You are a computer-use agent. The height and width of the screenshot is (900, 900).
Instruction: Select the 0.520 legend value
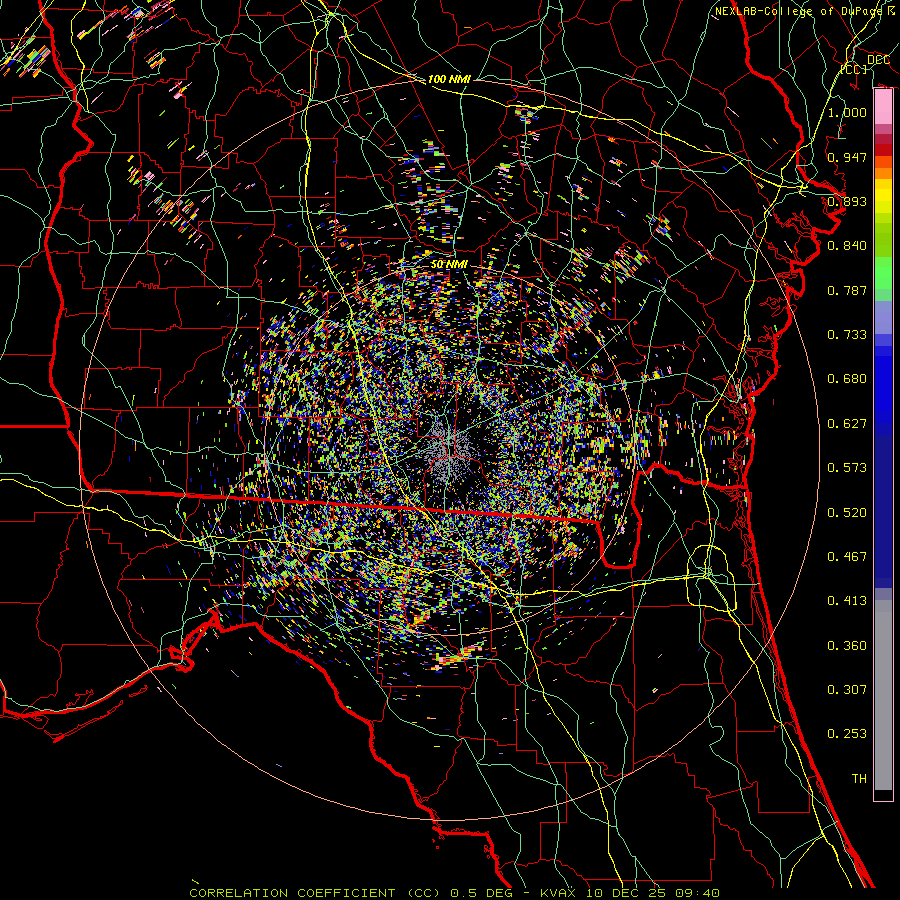pyautogui.click(x=847, y=513)
